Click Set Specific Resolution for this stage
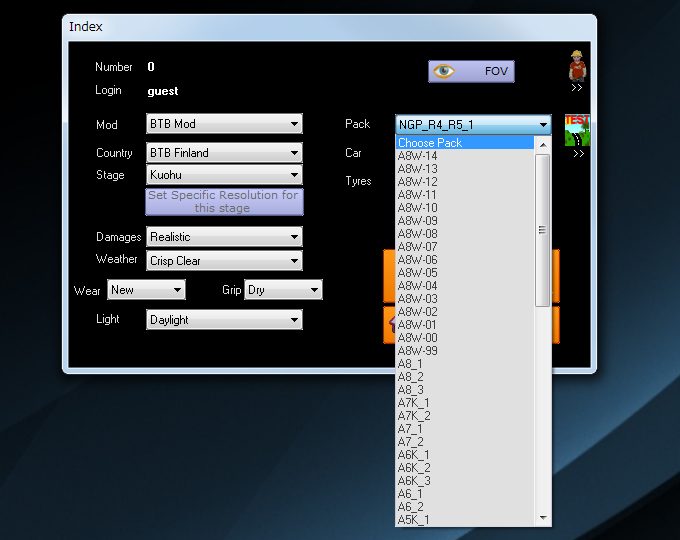The image size is (680, 540). [223, 201]
